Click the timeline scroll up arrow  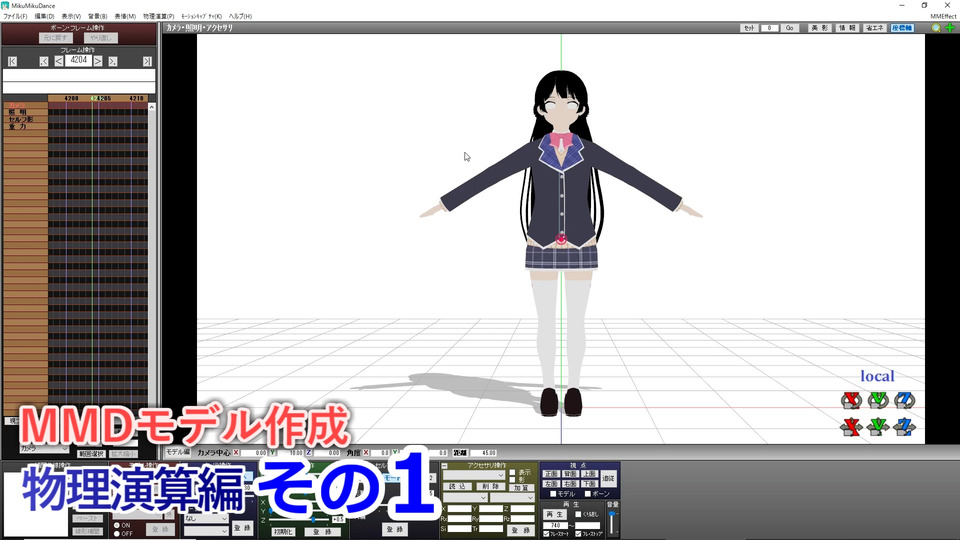[152, 107]
